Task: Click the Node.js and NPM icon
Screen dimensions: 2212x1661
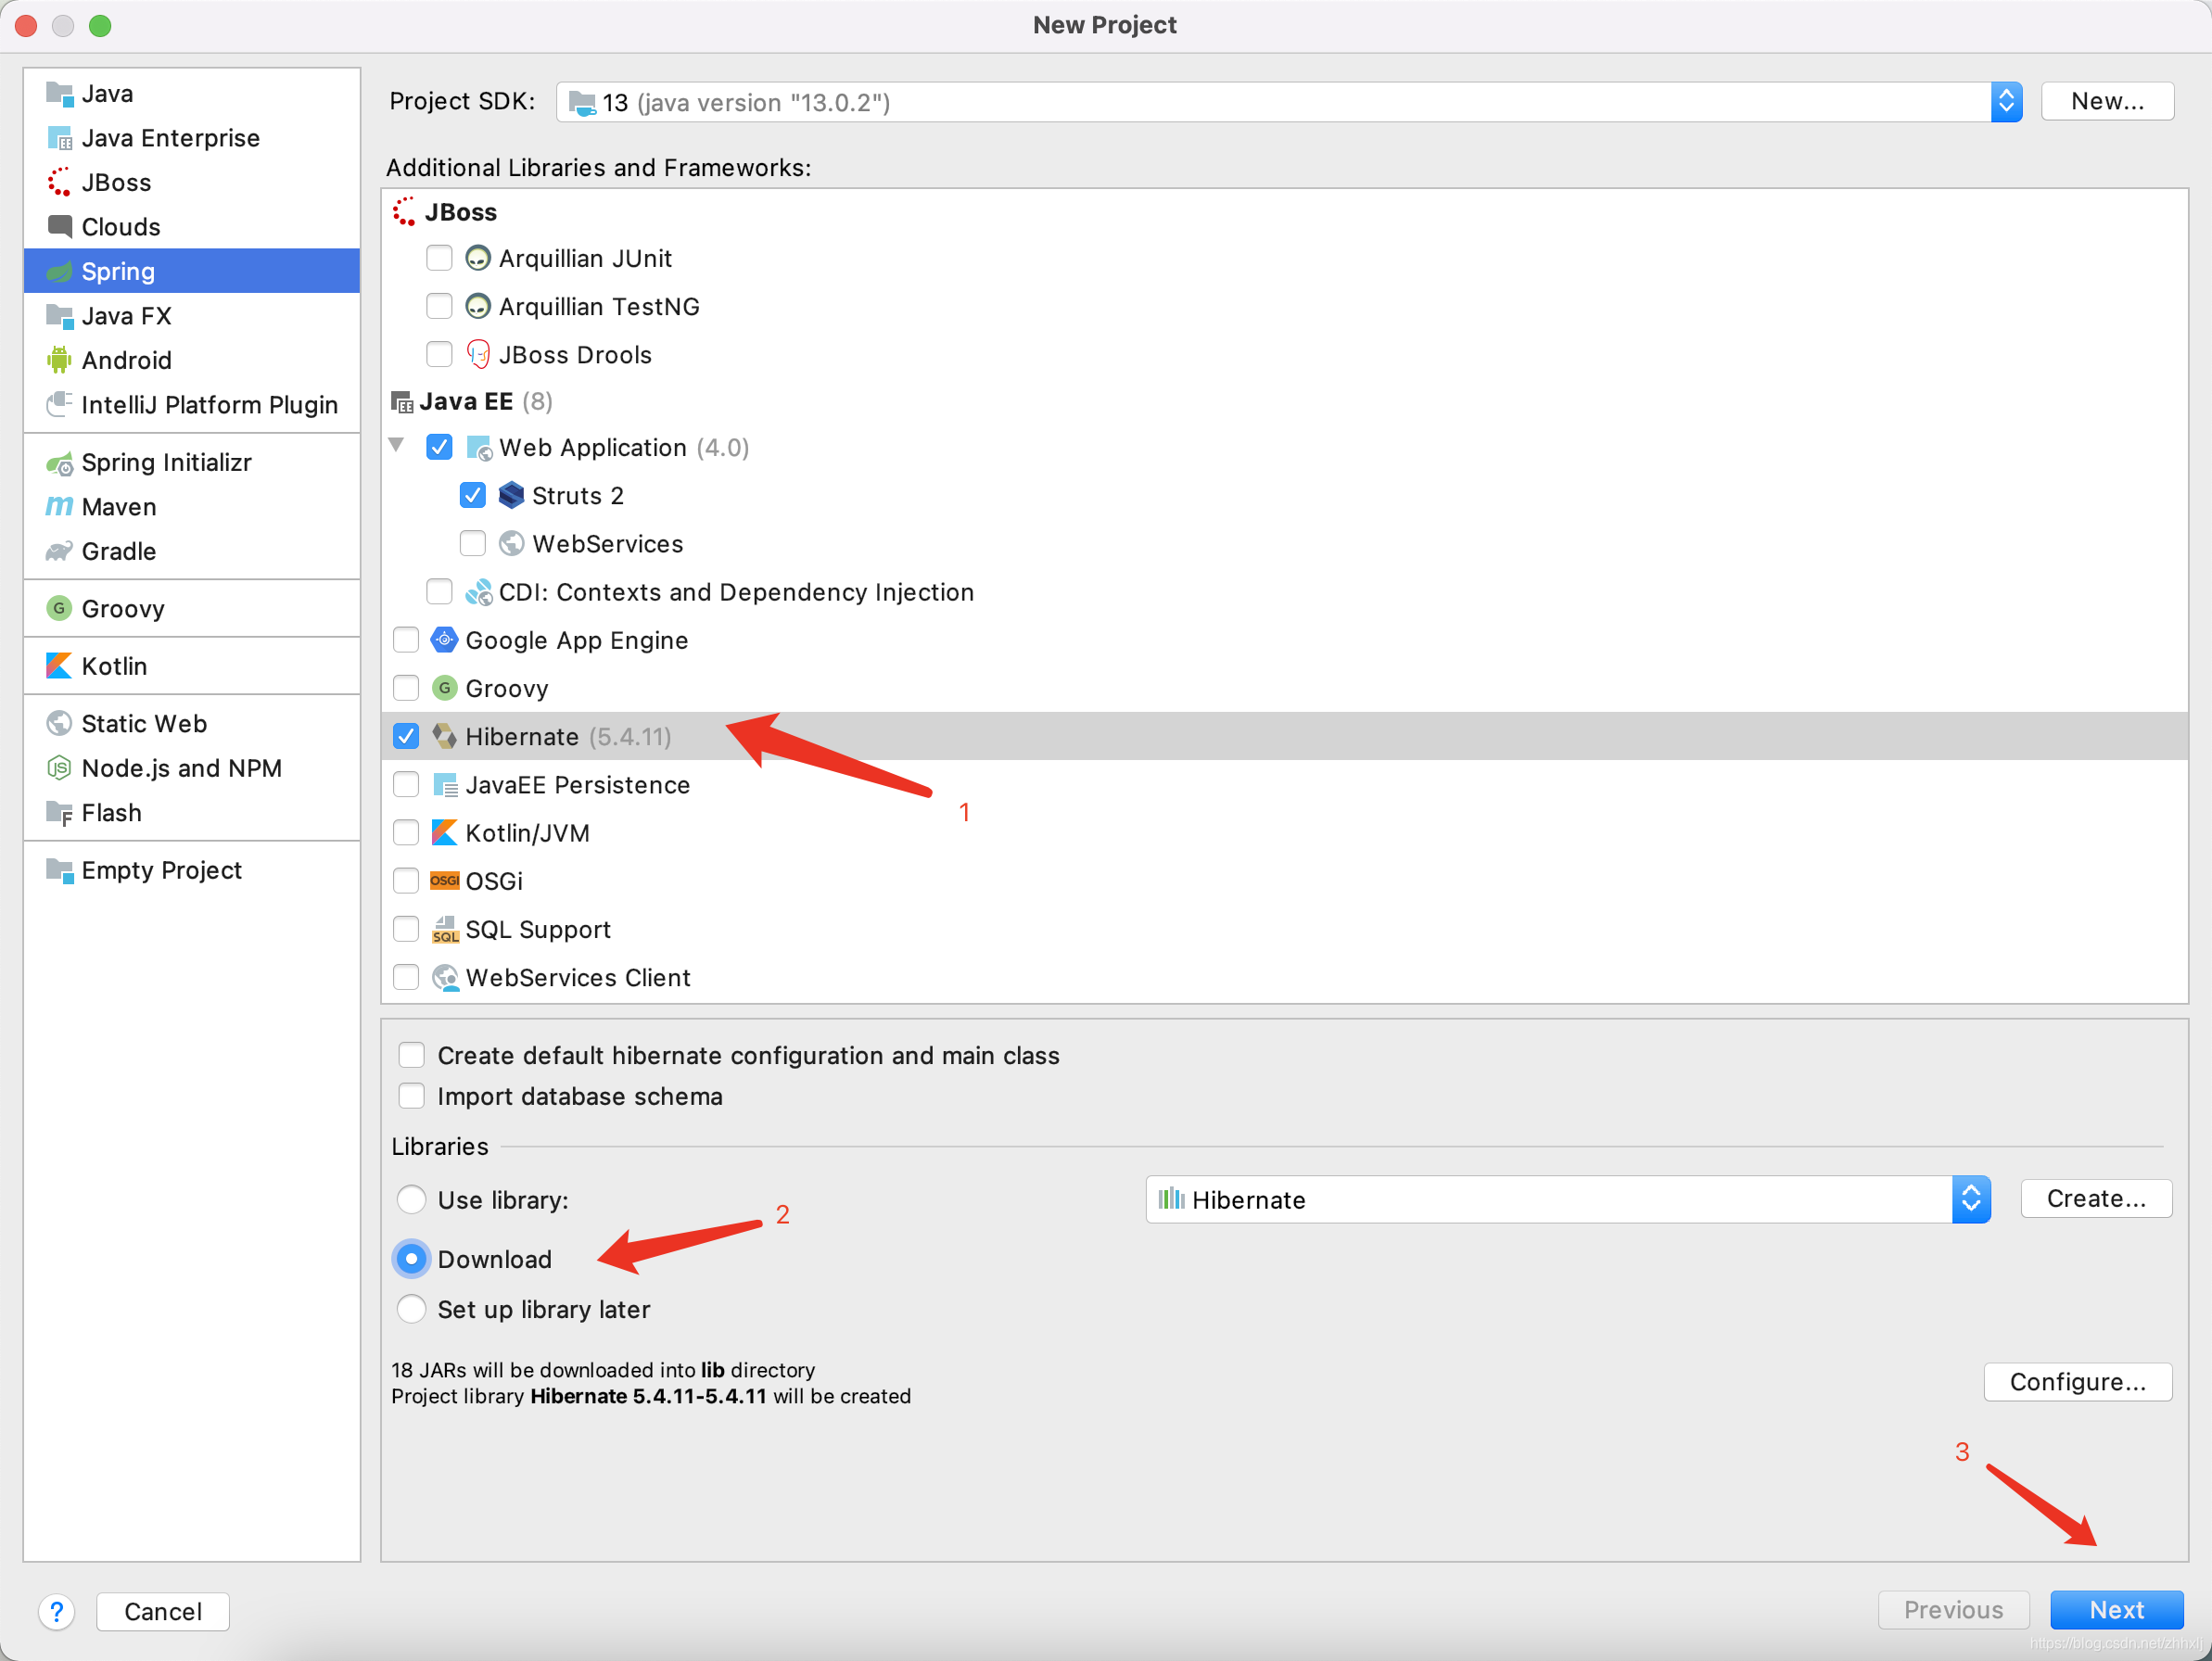Action: pyautogui.click(x=59, y=768)
